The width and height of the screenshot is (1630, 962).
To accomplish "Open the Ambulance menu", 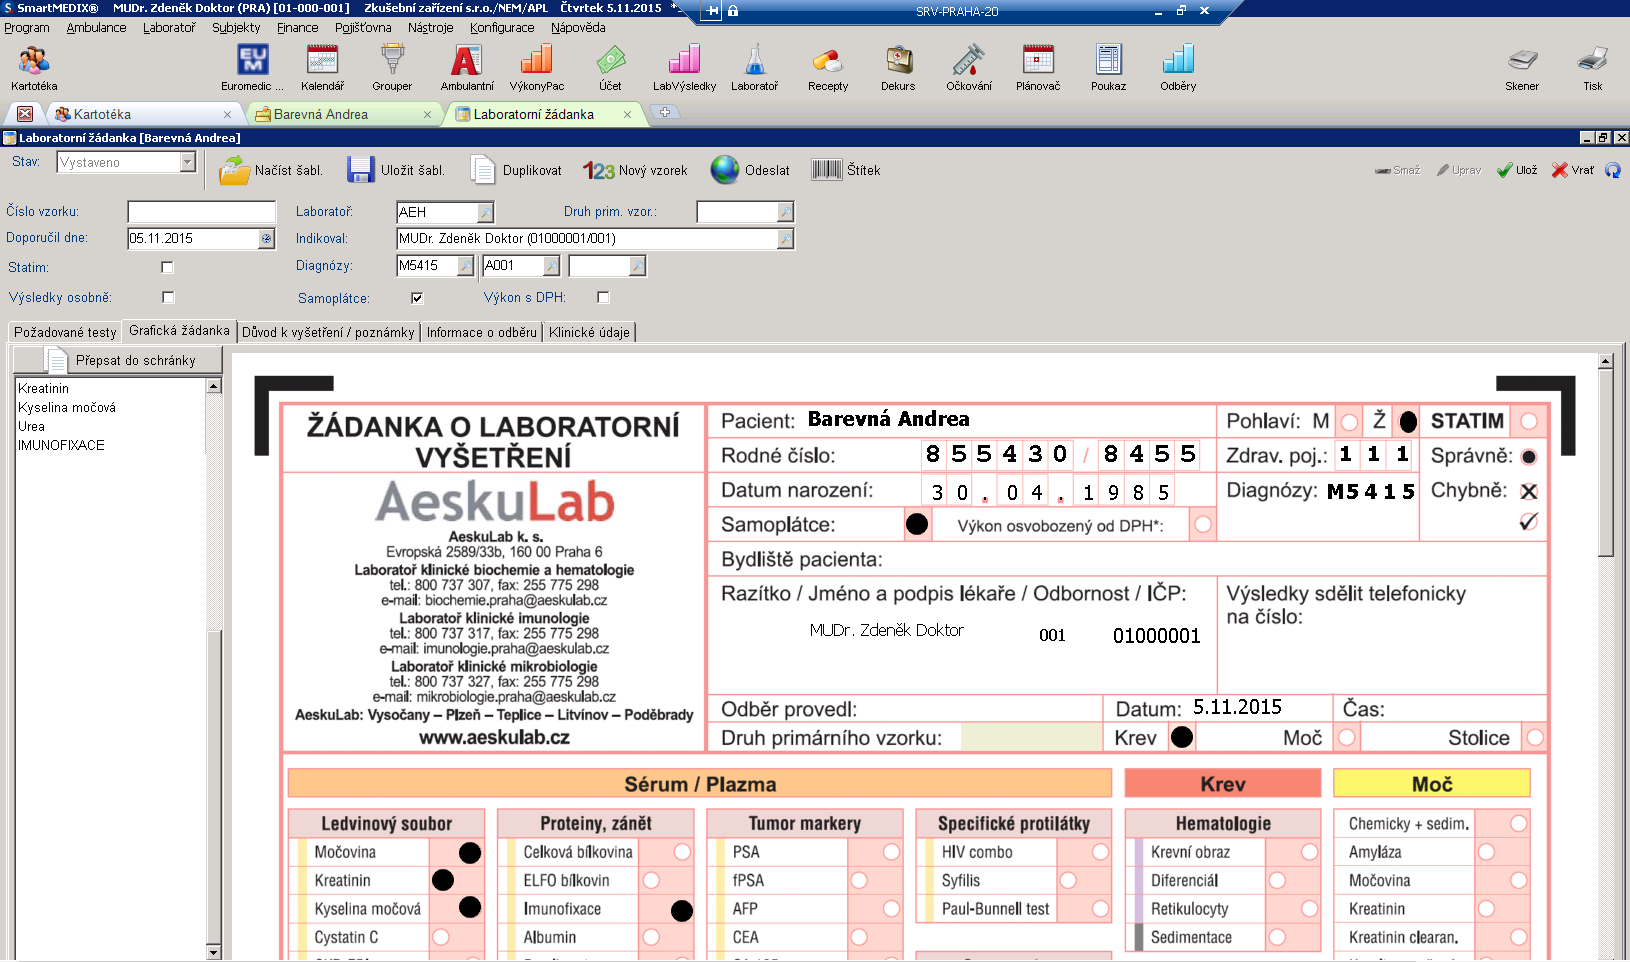I will pos(96,28).
